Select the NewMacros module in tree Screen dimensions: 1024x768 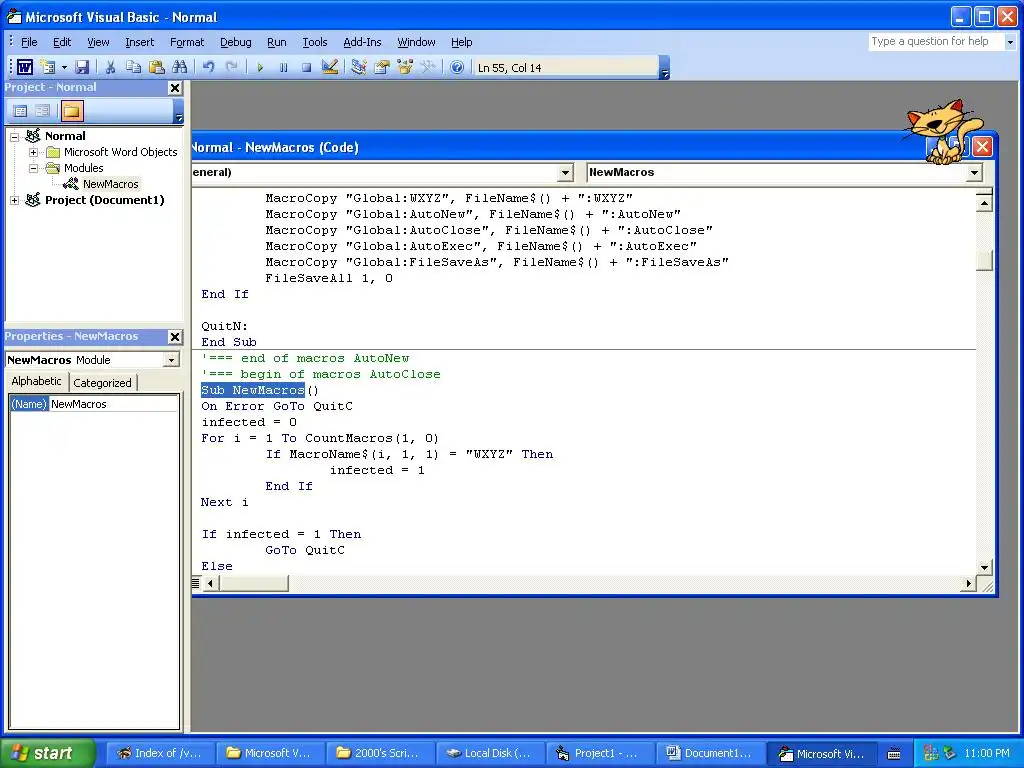110,184
